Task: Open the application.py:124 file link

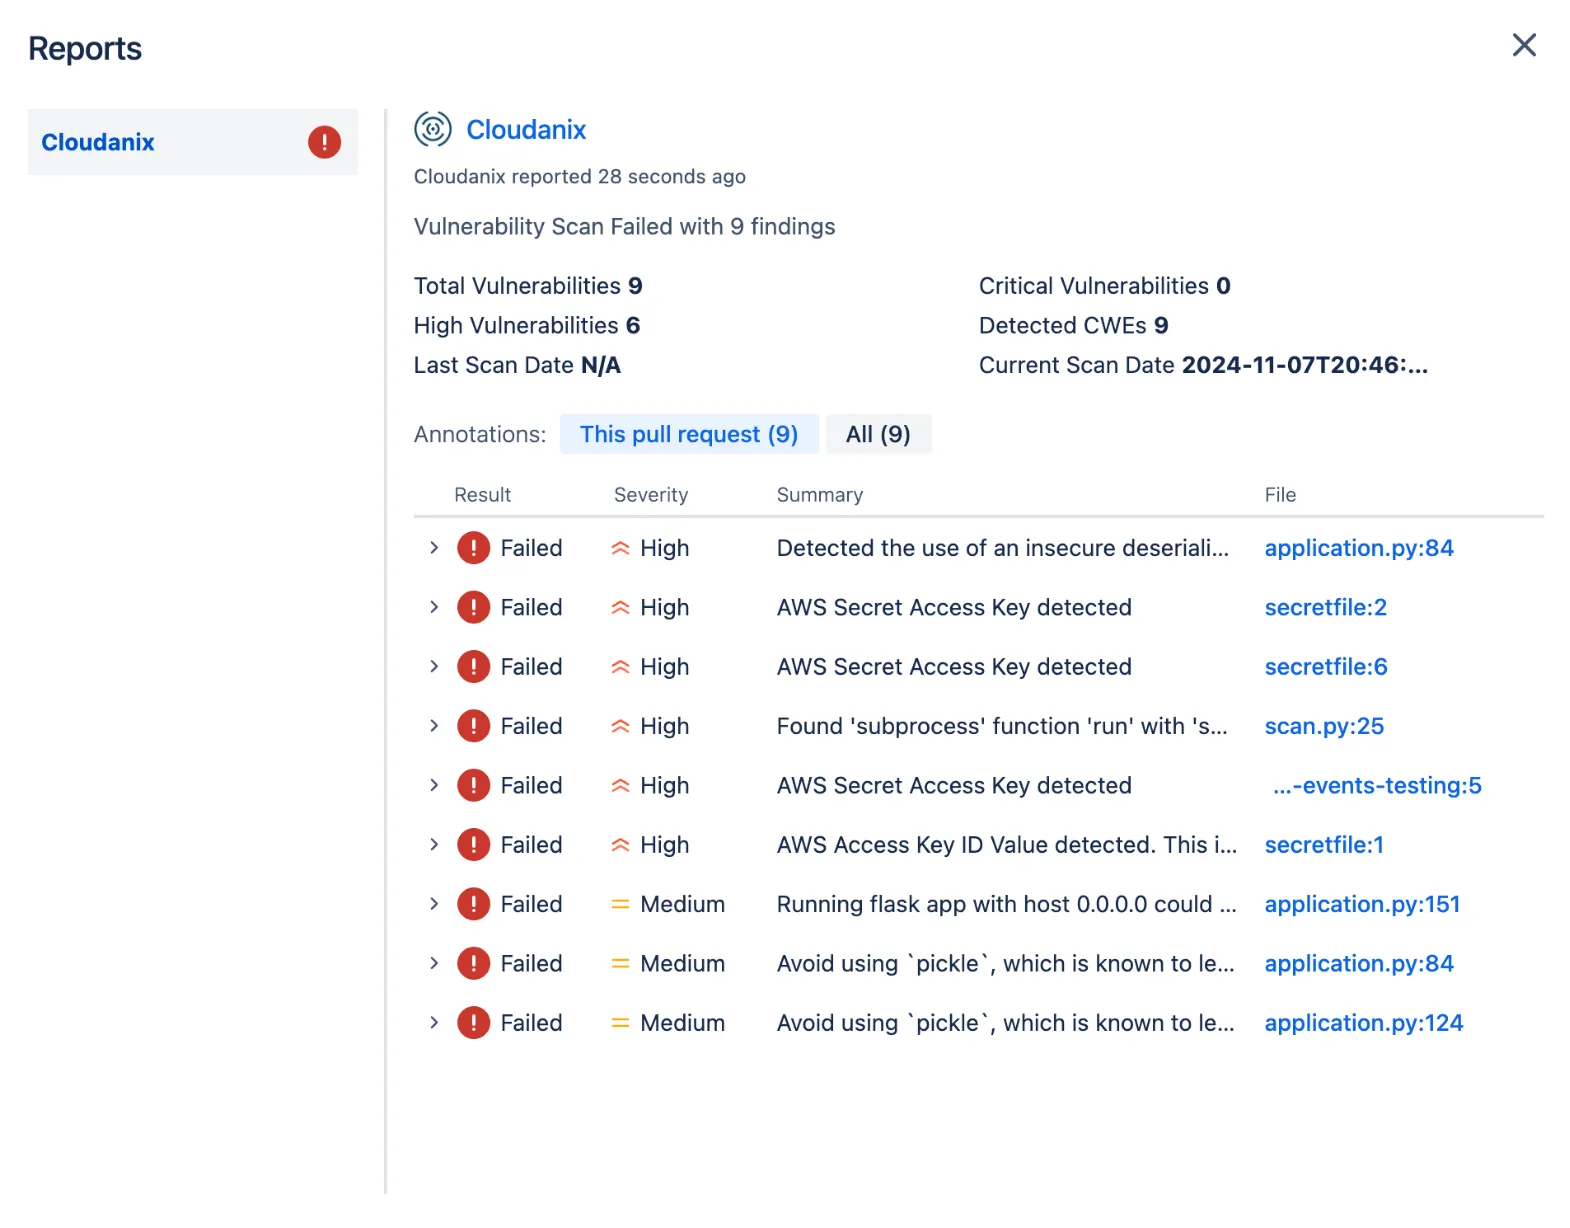Action: point(1364,1023)
